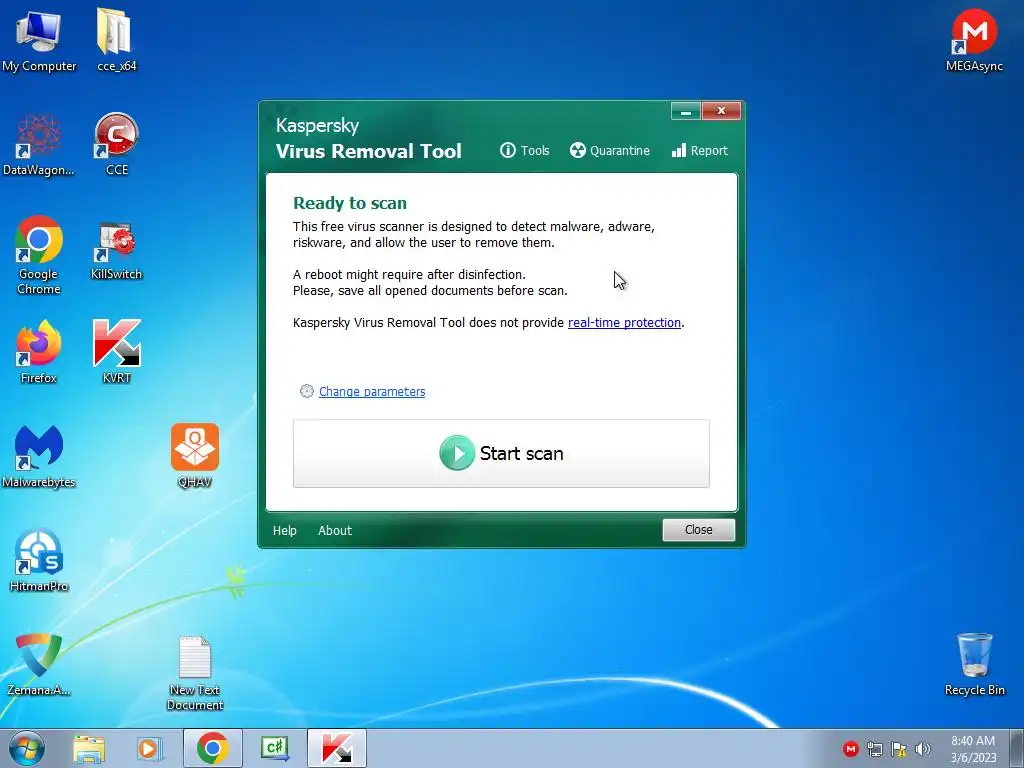The image size is (1024, 768).
Task: Open the Tools section in Kaspersky
Action: (524, 151)
